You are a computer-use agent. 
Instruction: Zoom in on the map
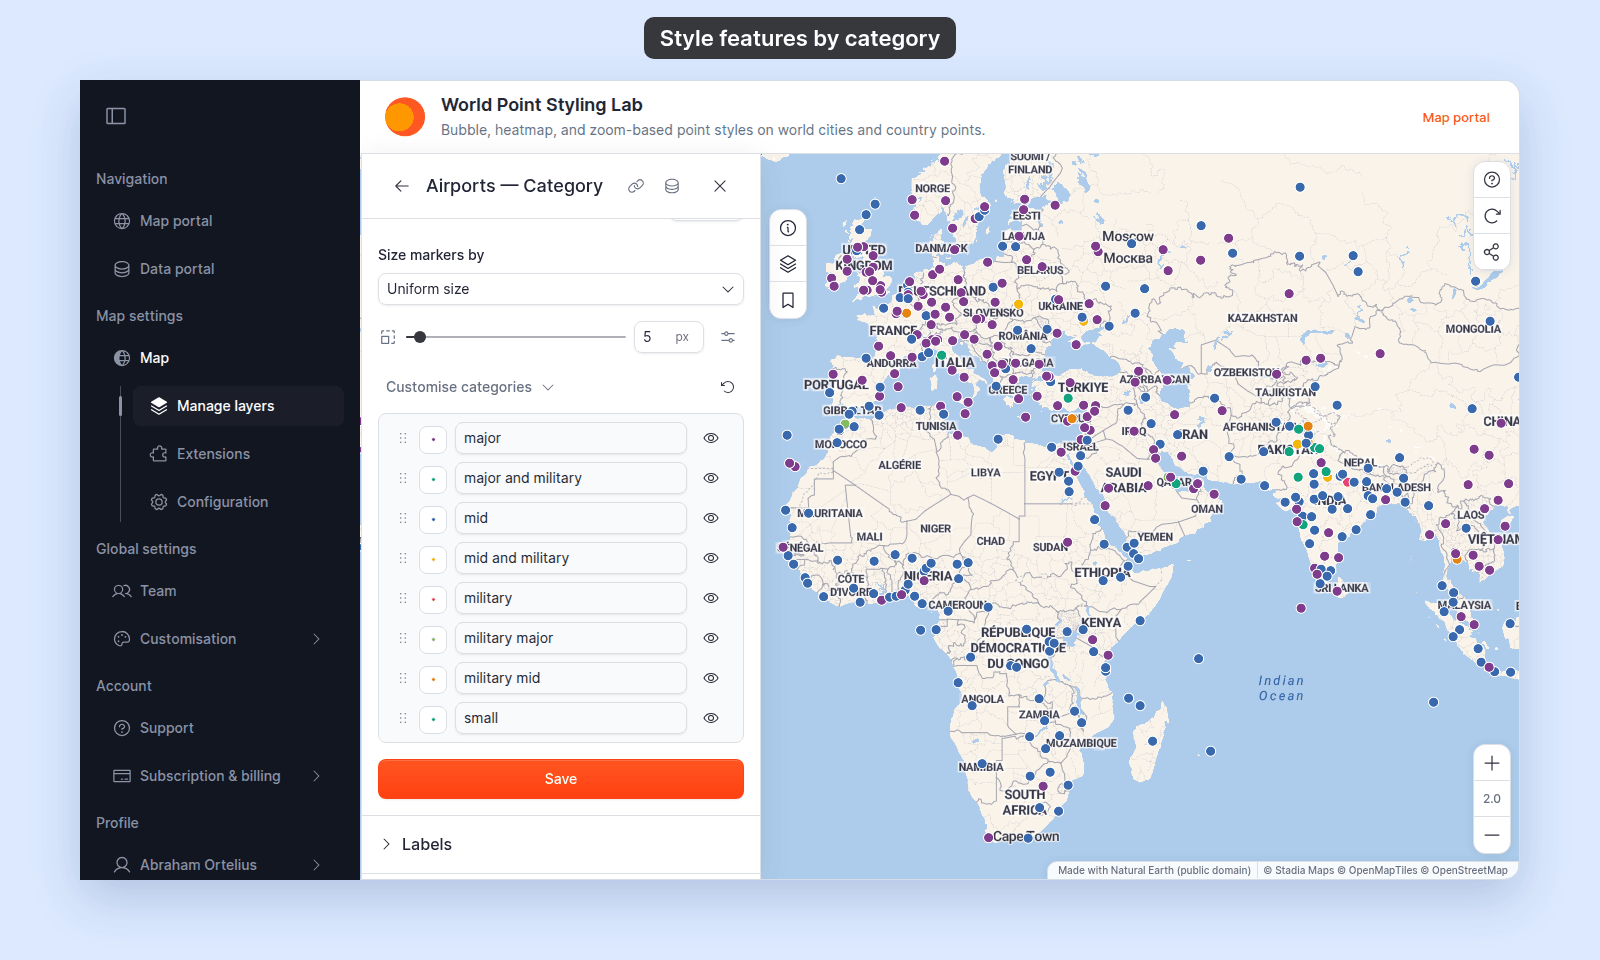pyautogui.click(x=1492, y=763)
